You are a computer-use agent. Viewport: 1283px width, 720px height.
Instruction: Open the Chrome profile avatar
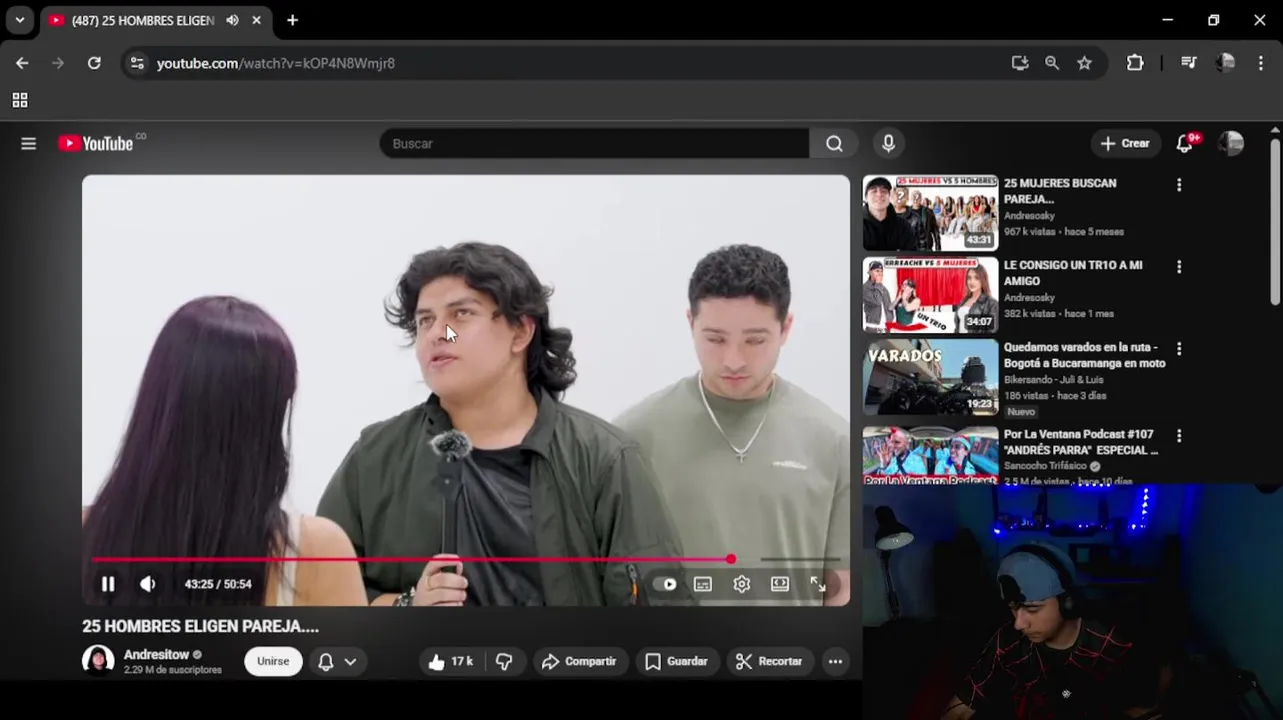1225,63
